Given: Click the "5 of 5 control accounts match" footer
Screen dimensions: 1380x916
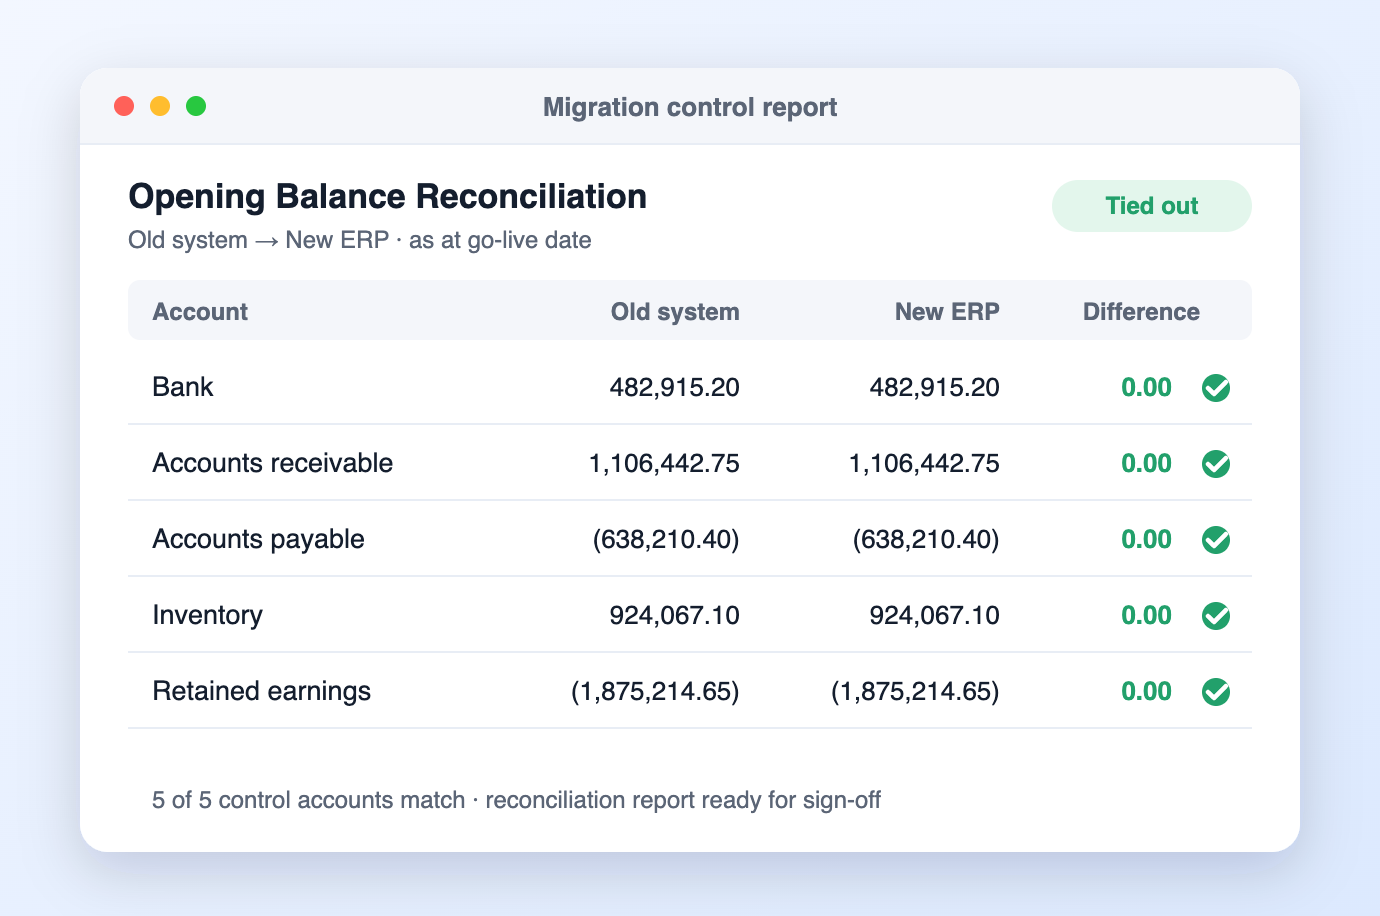Looking at the screenshot, I should (x=308, y=800).
